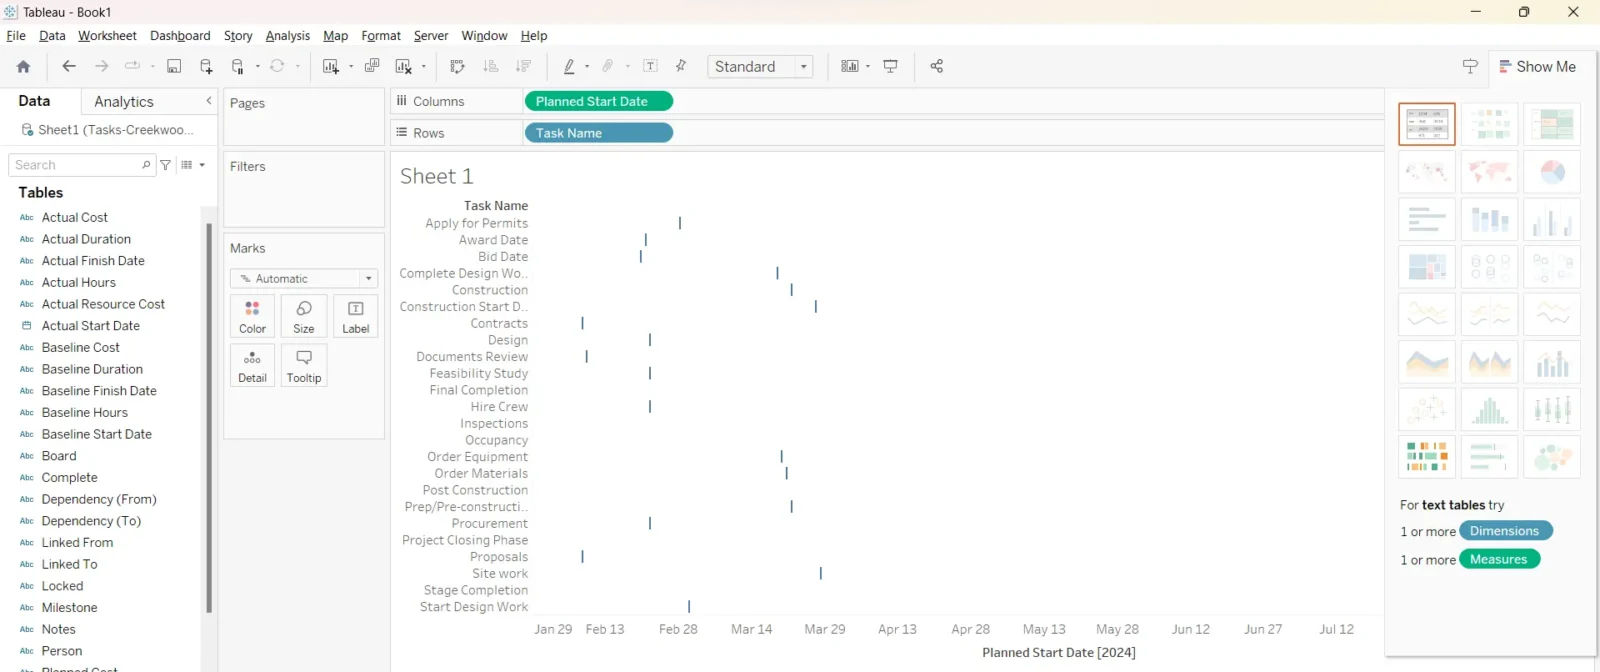Image resolution: width=1600 pixels, height=672 pixels.
Task: Redo with the forward arrow toolbar icon
Action: (x=101, y=66)
